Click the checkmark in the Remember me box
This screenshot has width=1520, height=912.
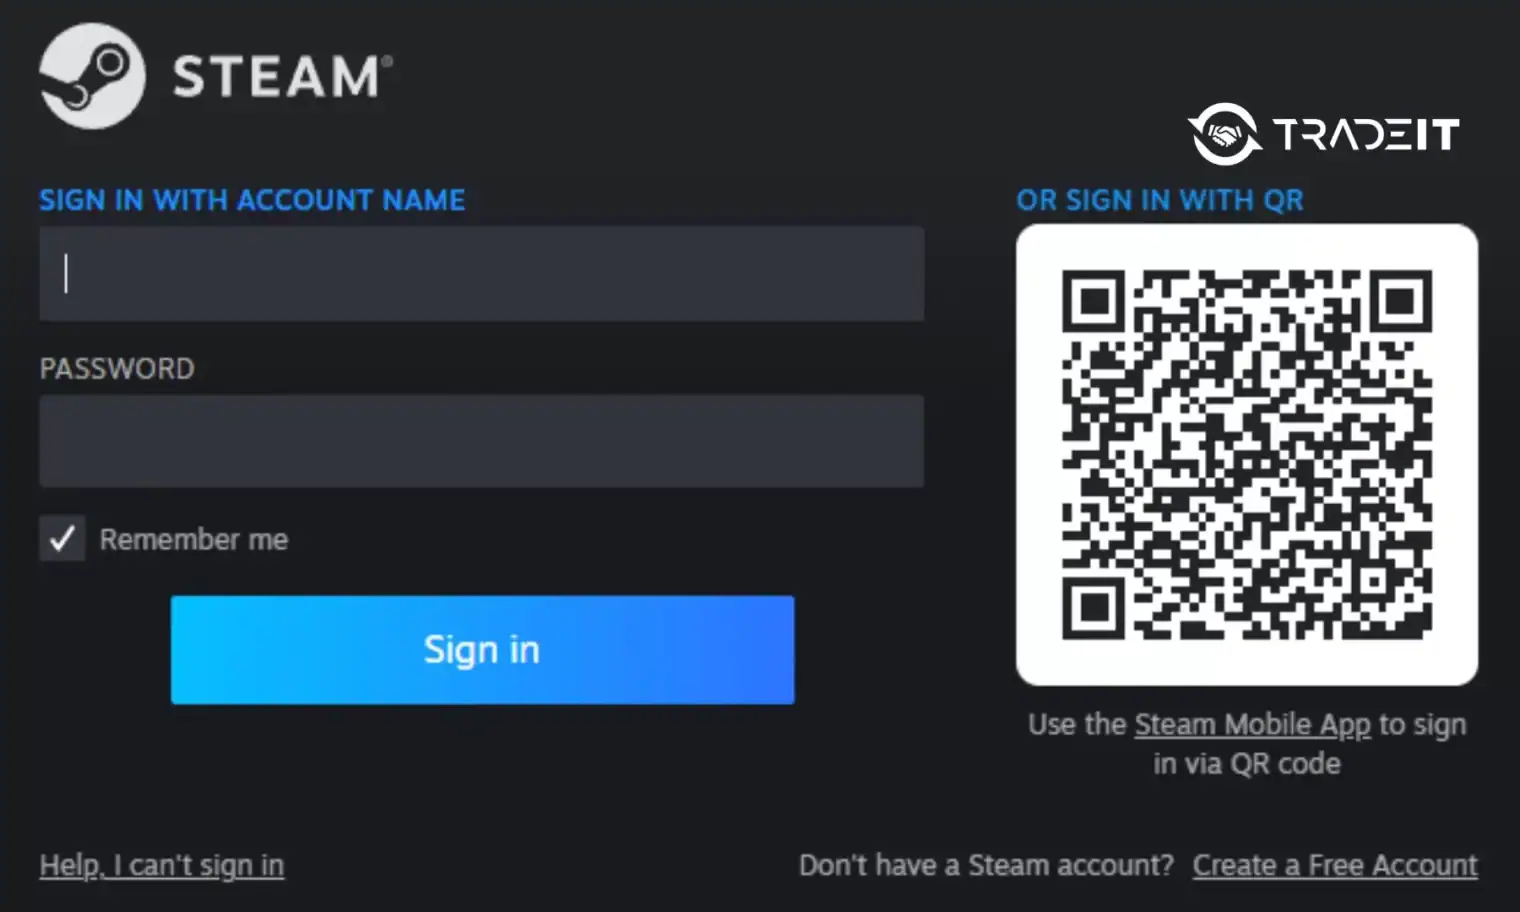point(62,539)
